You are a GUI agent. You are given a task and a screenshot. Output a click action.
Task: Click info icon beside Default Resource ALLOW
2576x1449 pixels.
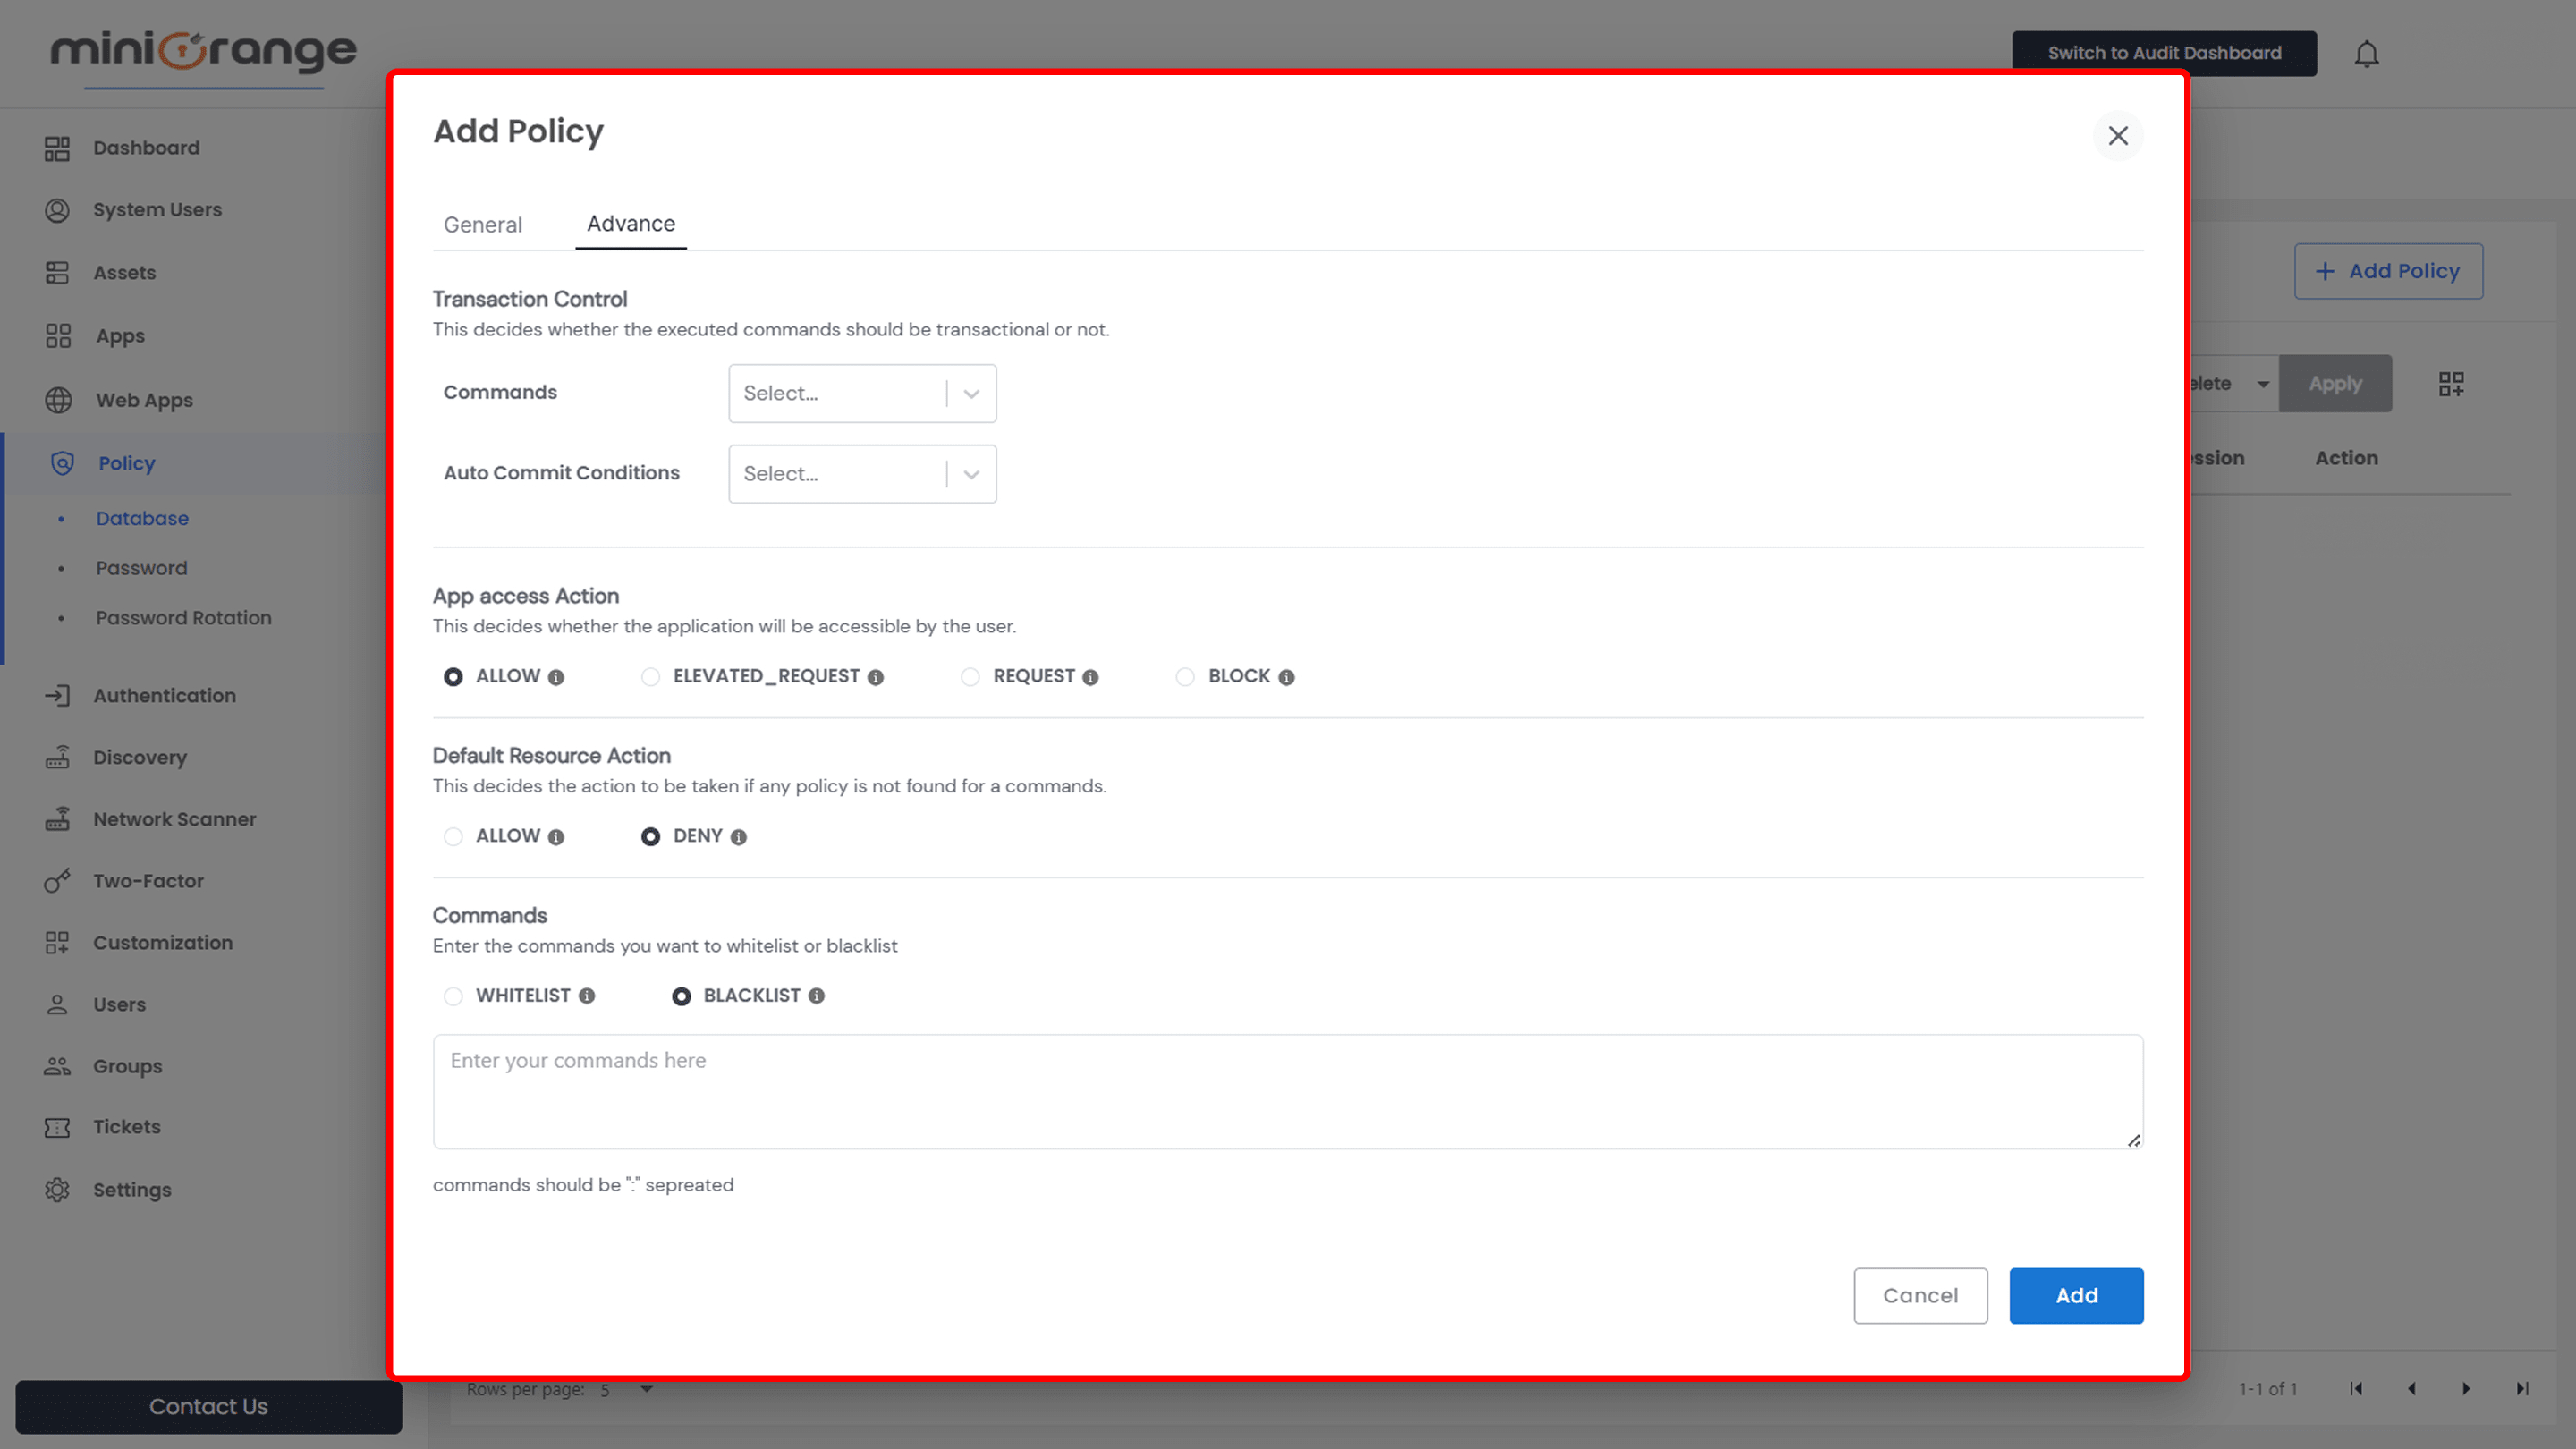556,837
